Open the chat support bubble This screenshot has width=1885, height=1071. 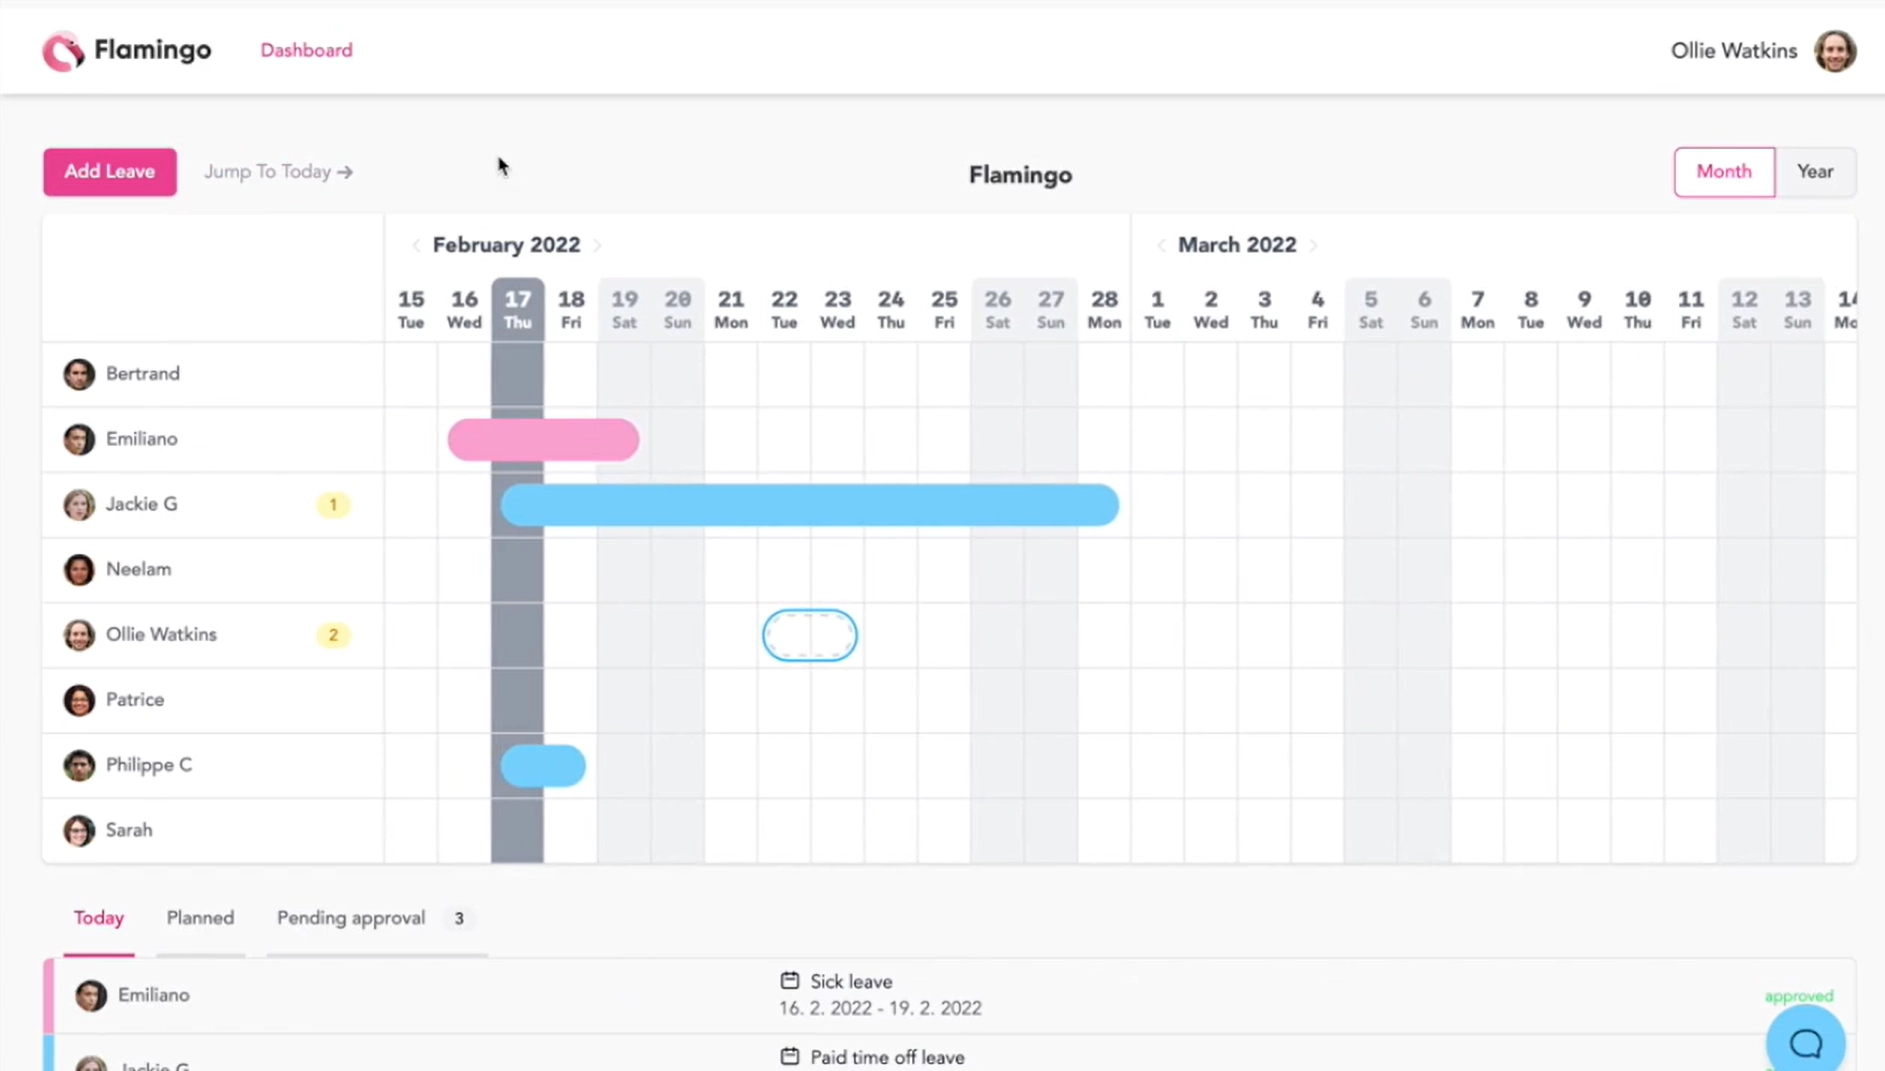coord(1805,1042)
